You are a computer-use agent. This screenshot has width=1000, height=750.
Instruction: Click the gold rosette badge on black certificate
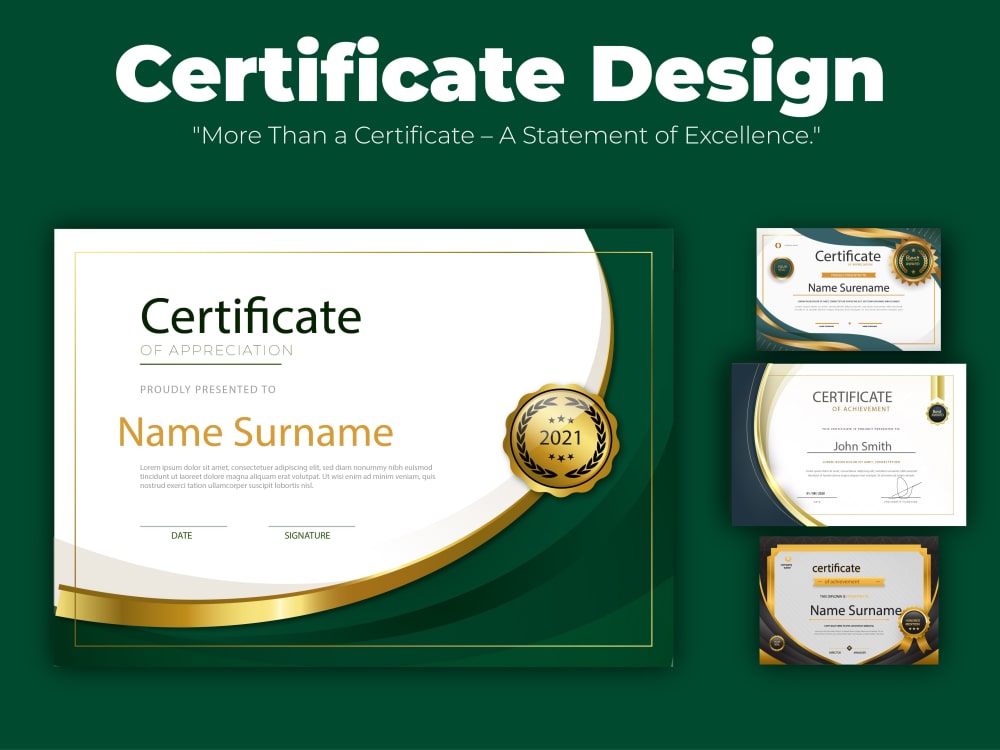point(915,629)
